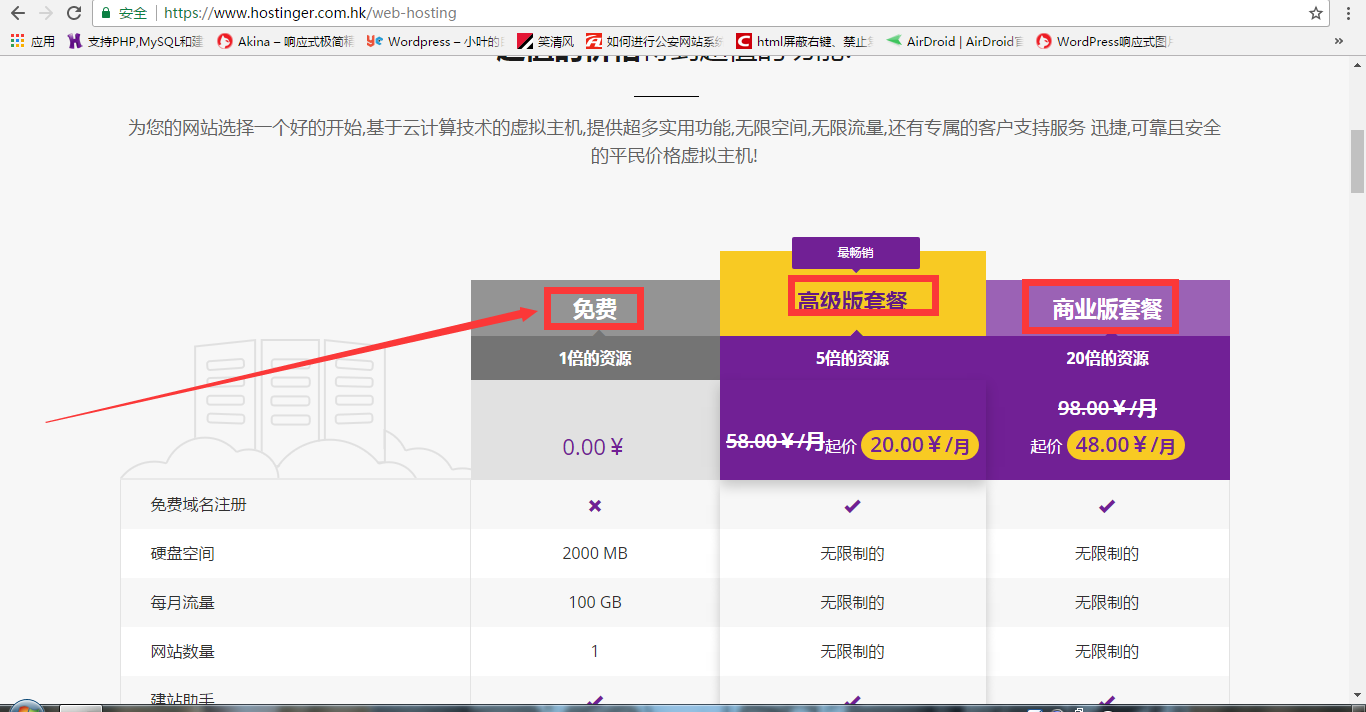The width and height of the screenshot is (1366, 712).
Task: Reload the page with the refresh icon
Action: [73, 14]
